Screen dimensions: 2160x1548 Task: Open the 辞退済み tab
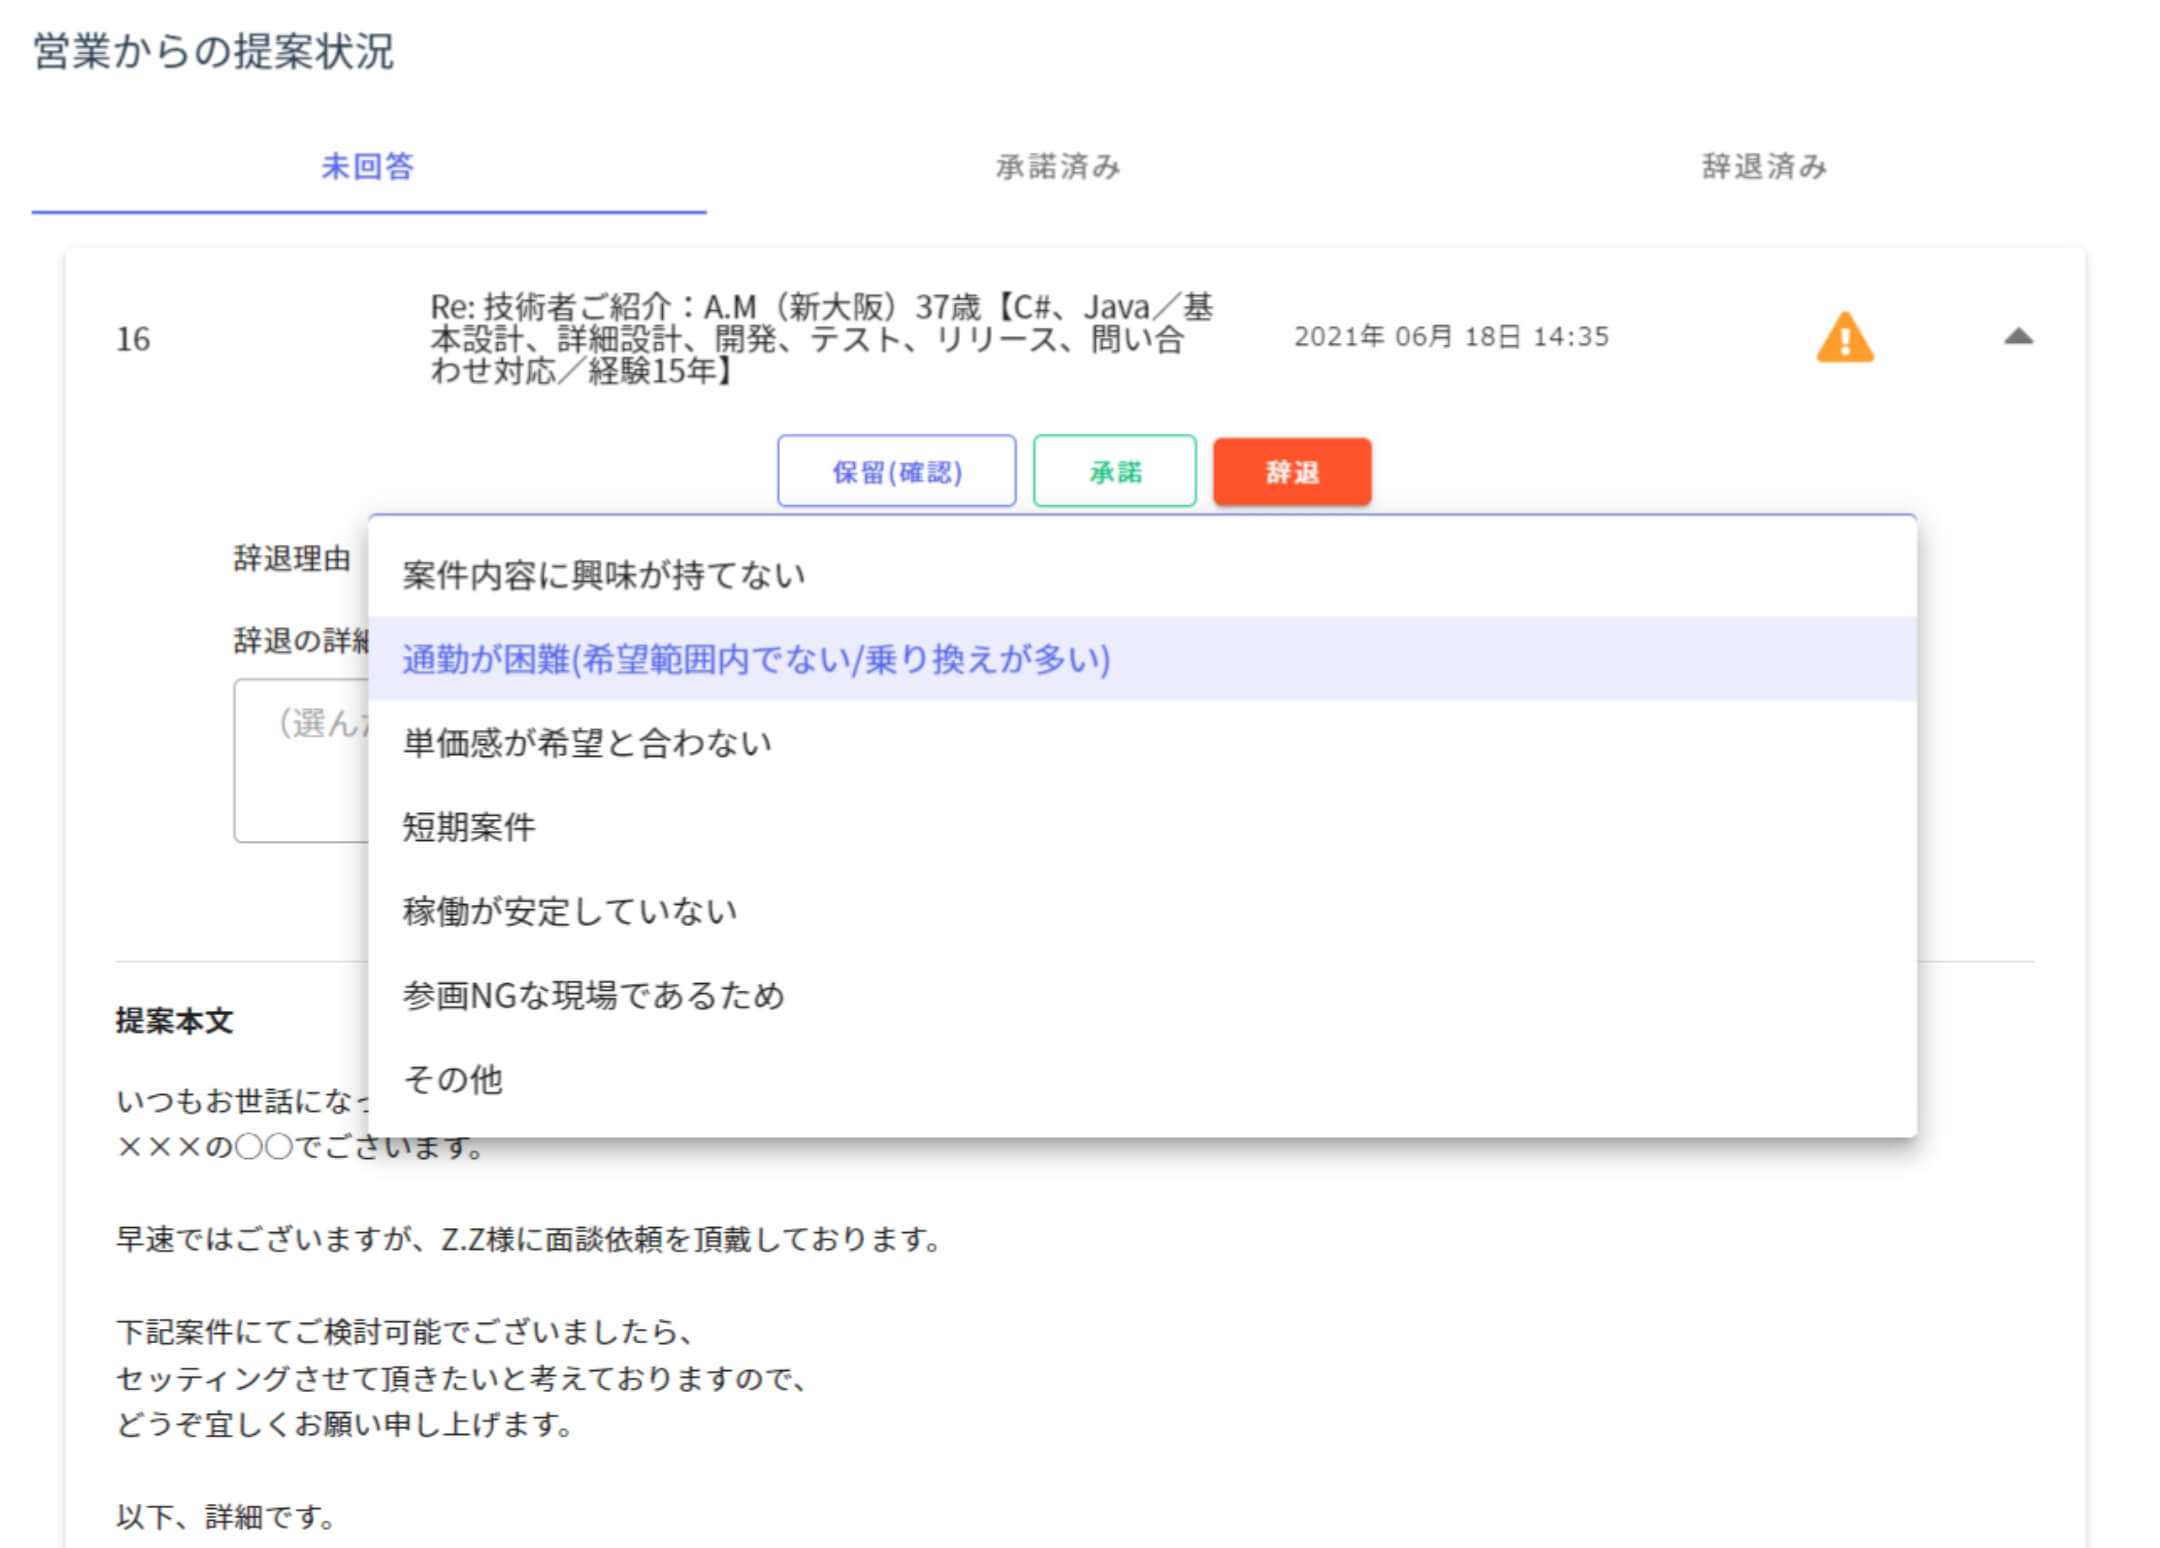tap(1765, 167)
